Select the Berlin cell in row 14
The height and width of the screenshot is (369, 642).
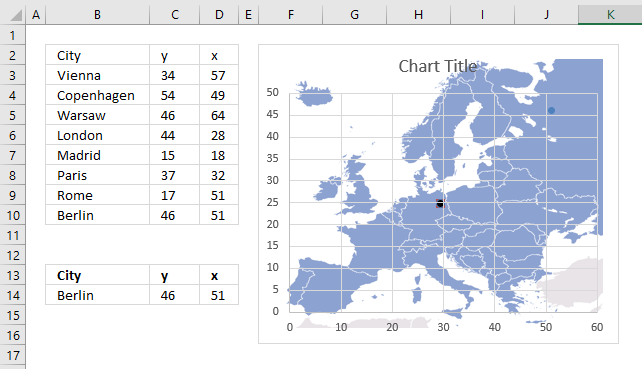click(97, 295)
